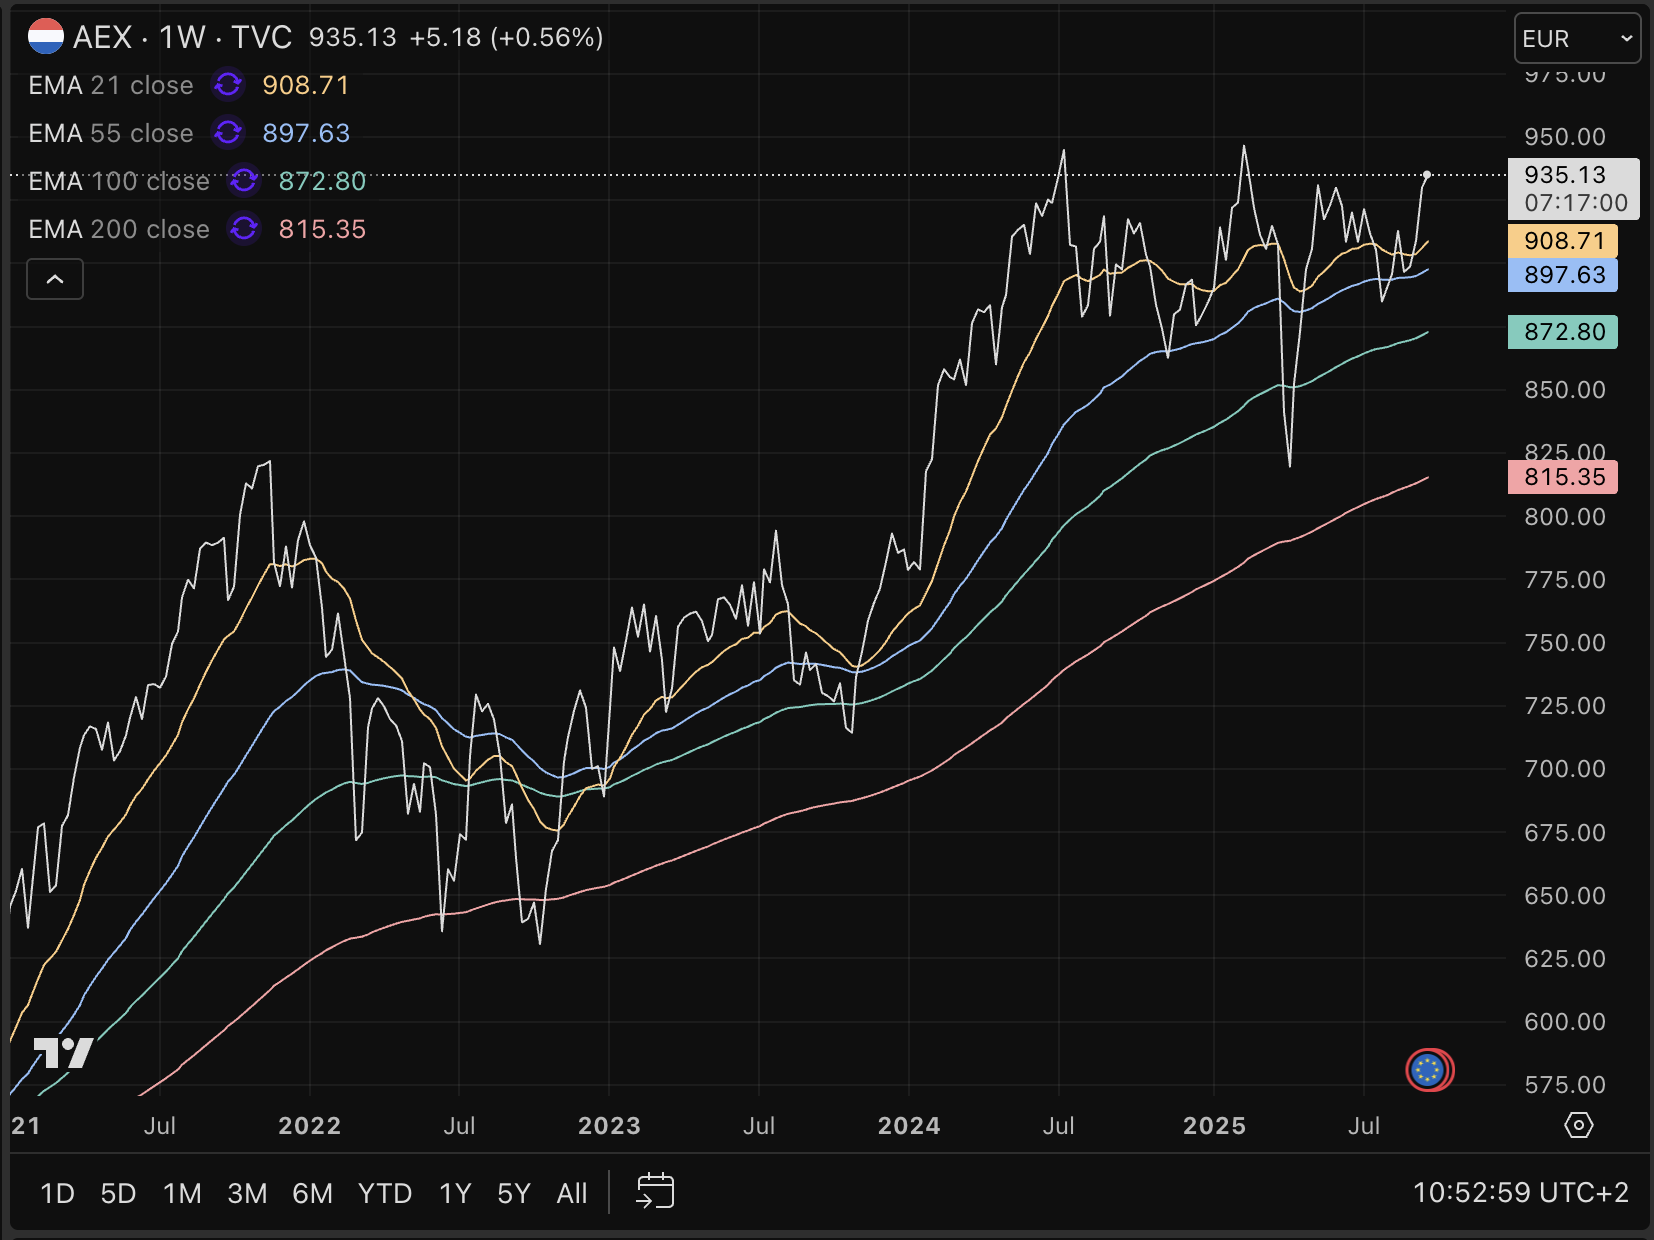
Task: Click the EU economic event marker
Action: [1429, 1070]
